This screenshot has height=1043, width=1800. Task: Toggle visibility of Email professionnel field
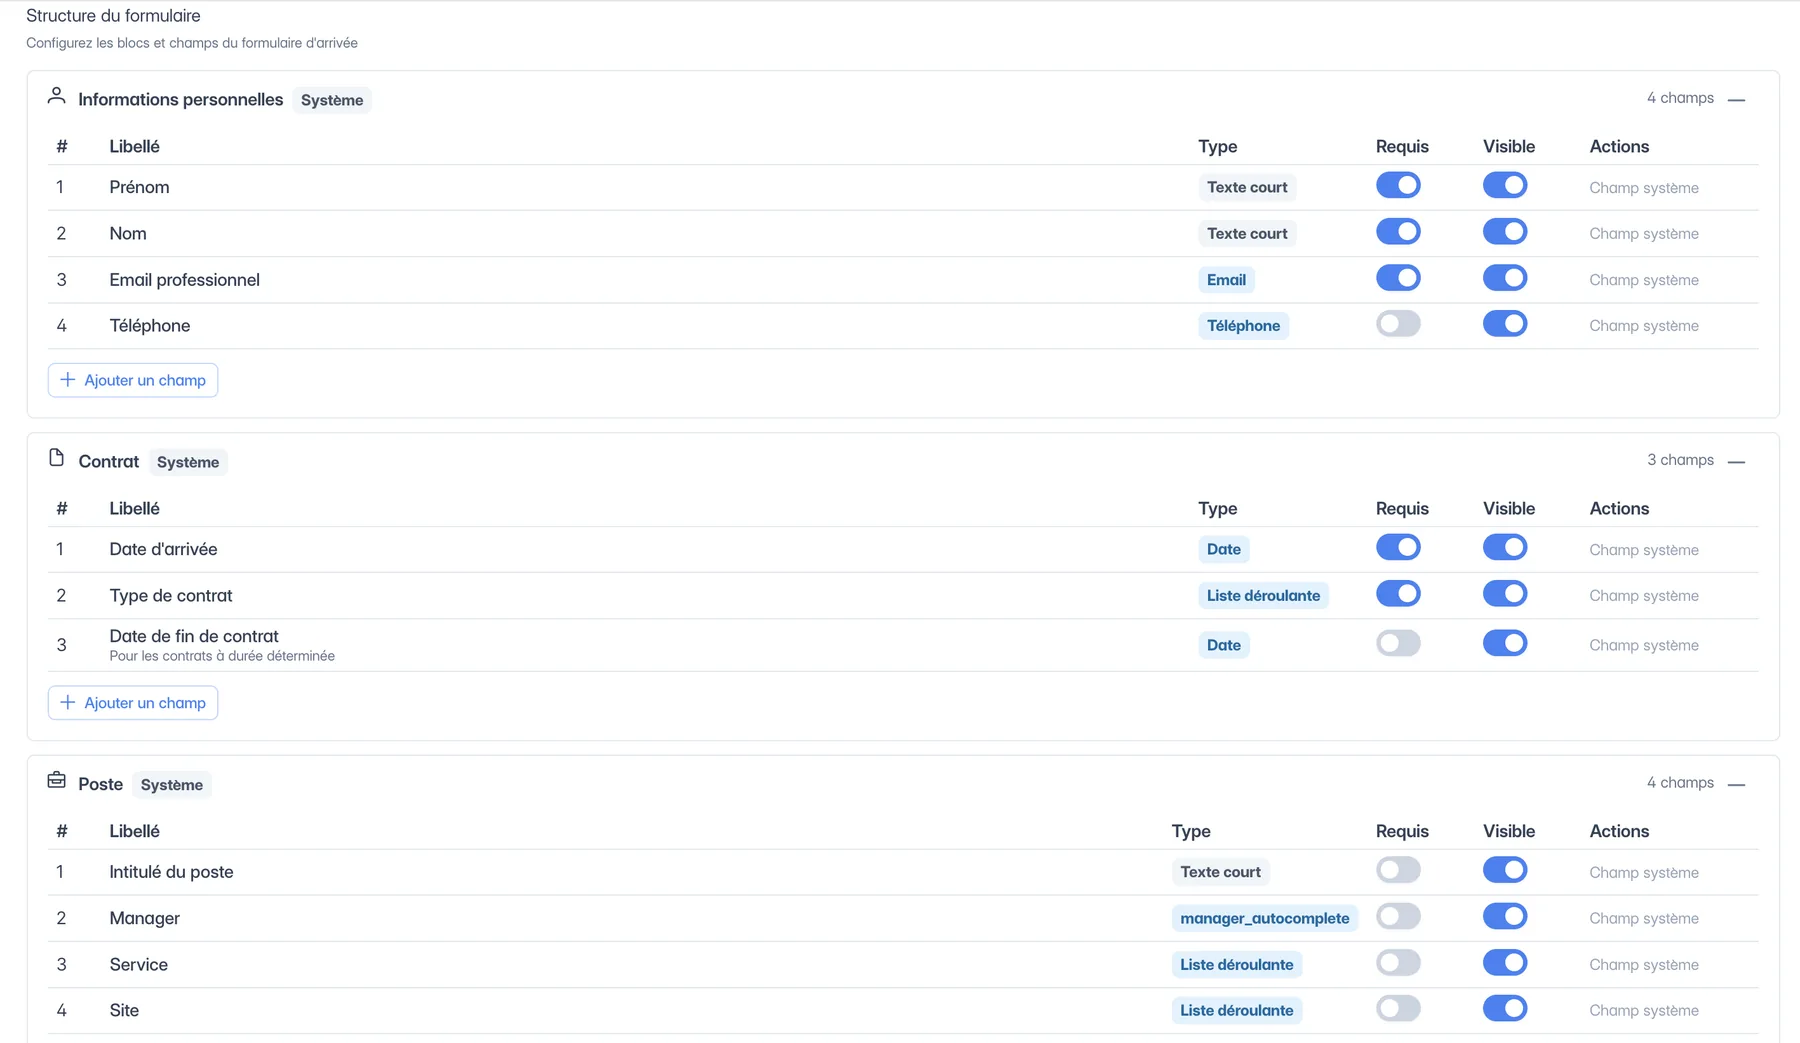pyautogui.click(x=1505, y=278)
